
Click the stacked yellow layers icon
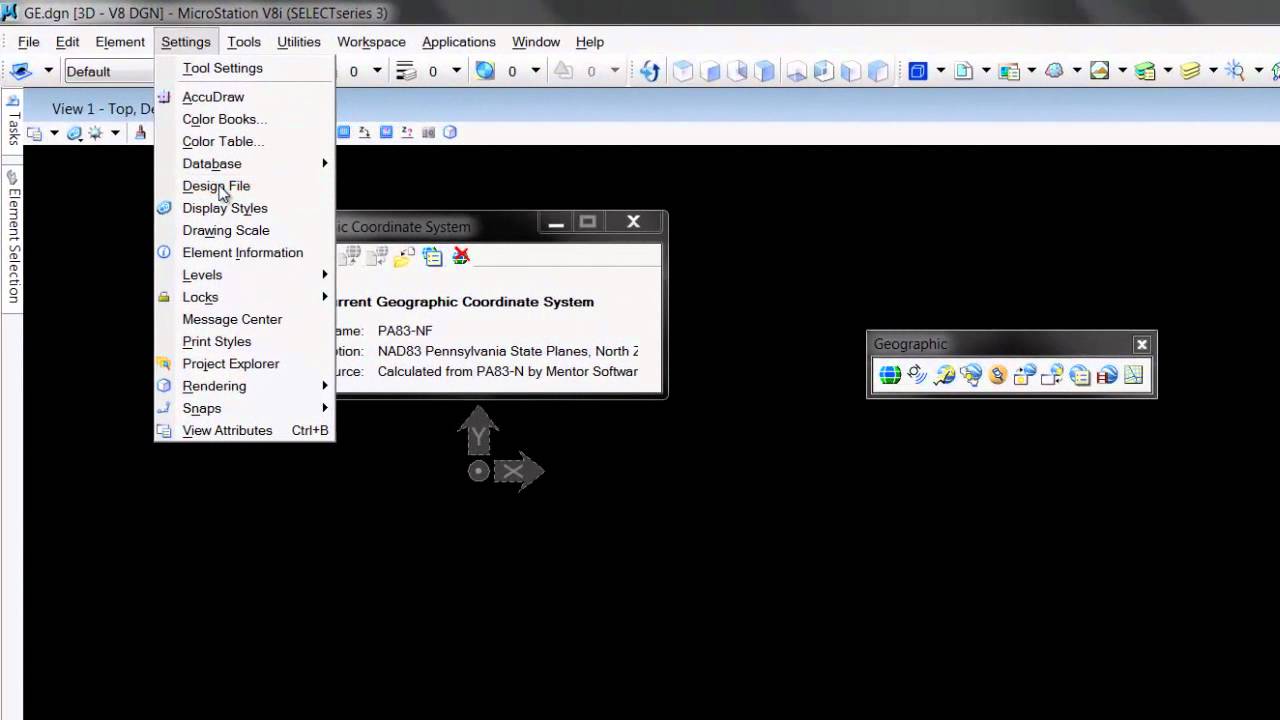point(1190,71)
